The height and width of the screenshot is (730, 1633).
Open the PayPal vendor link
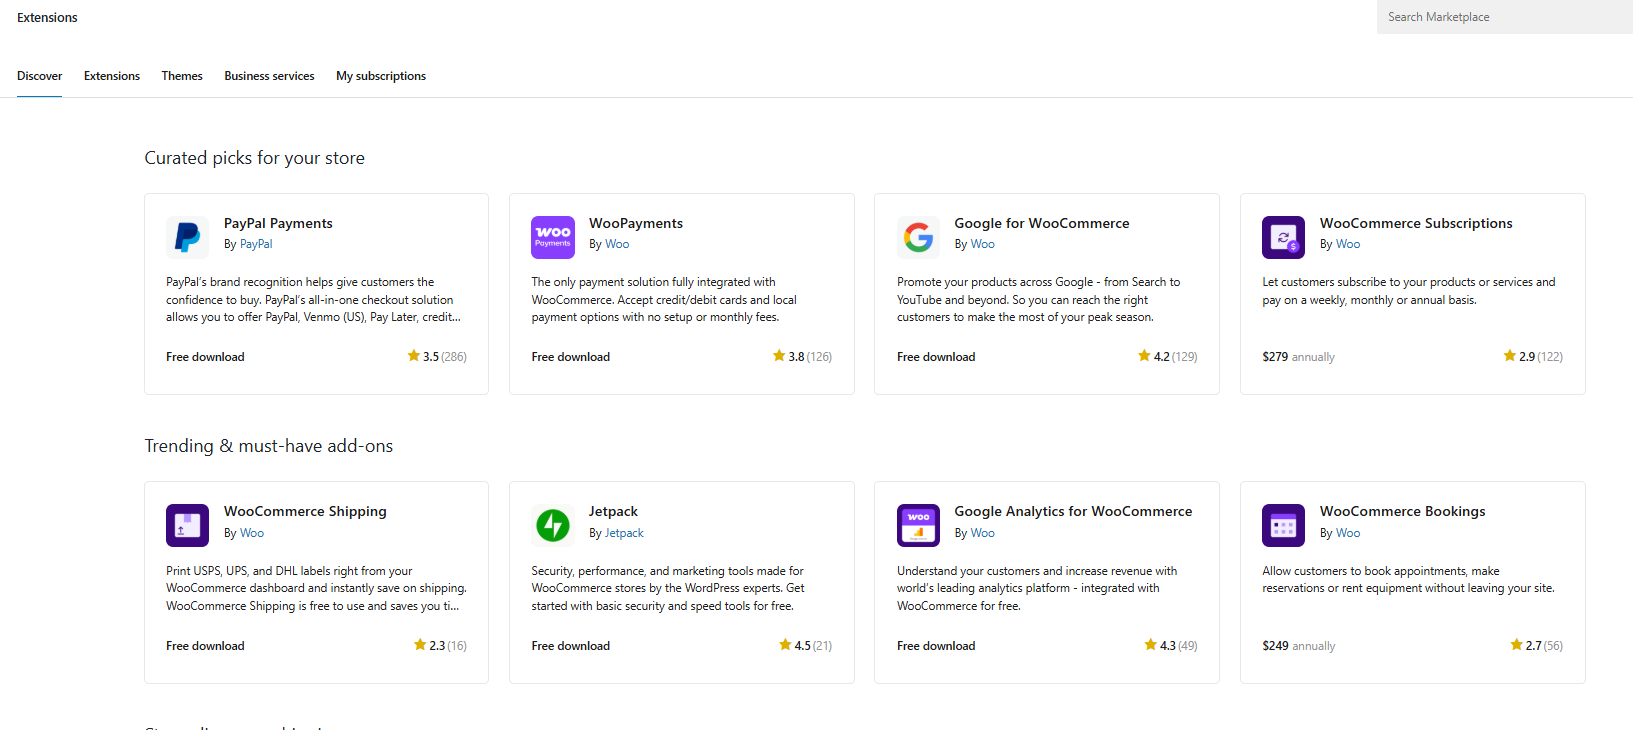pos(256,244)
